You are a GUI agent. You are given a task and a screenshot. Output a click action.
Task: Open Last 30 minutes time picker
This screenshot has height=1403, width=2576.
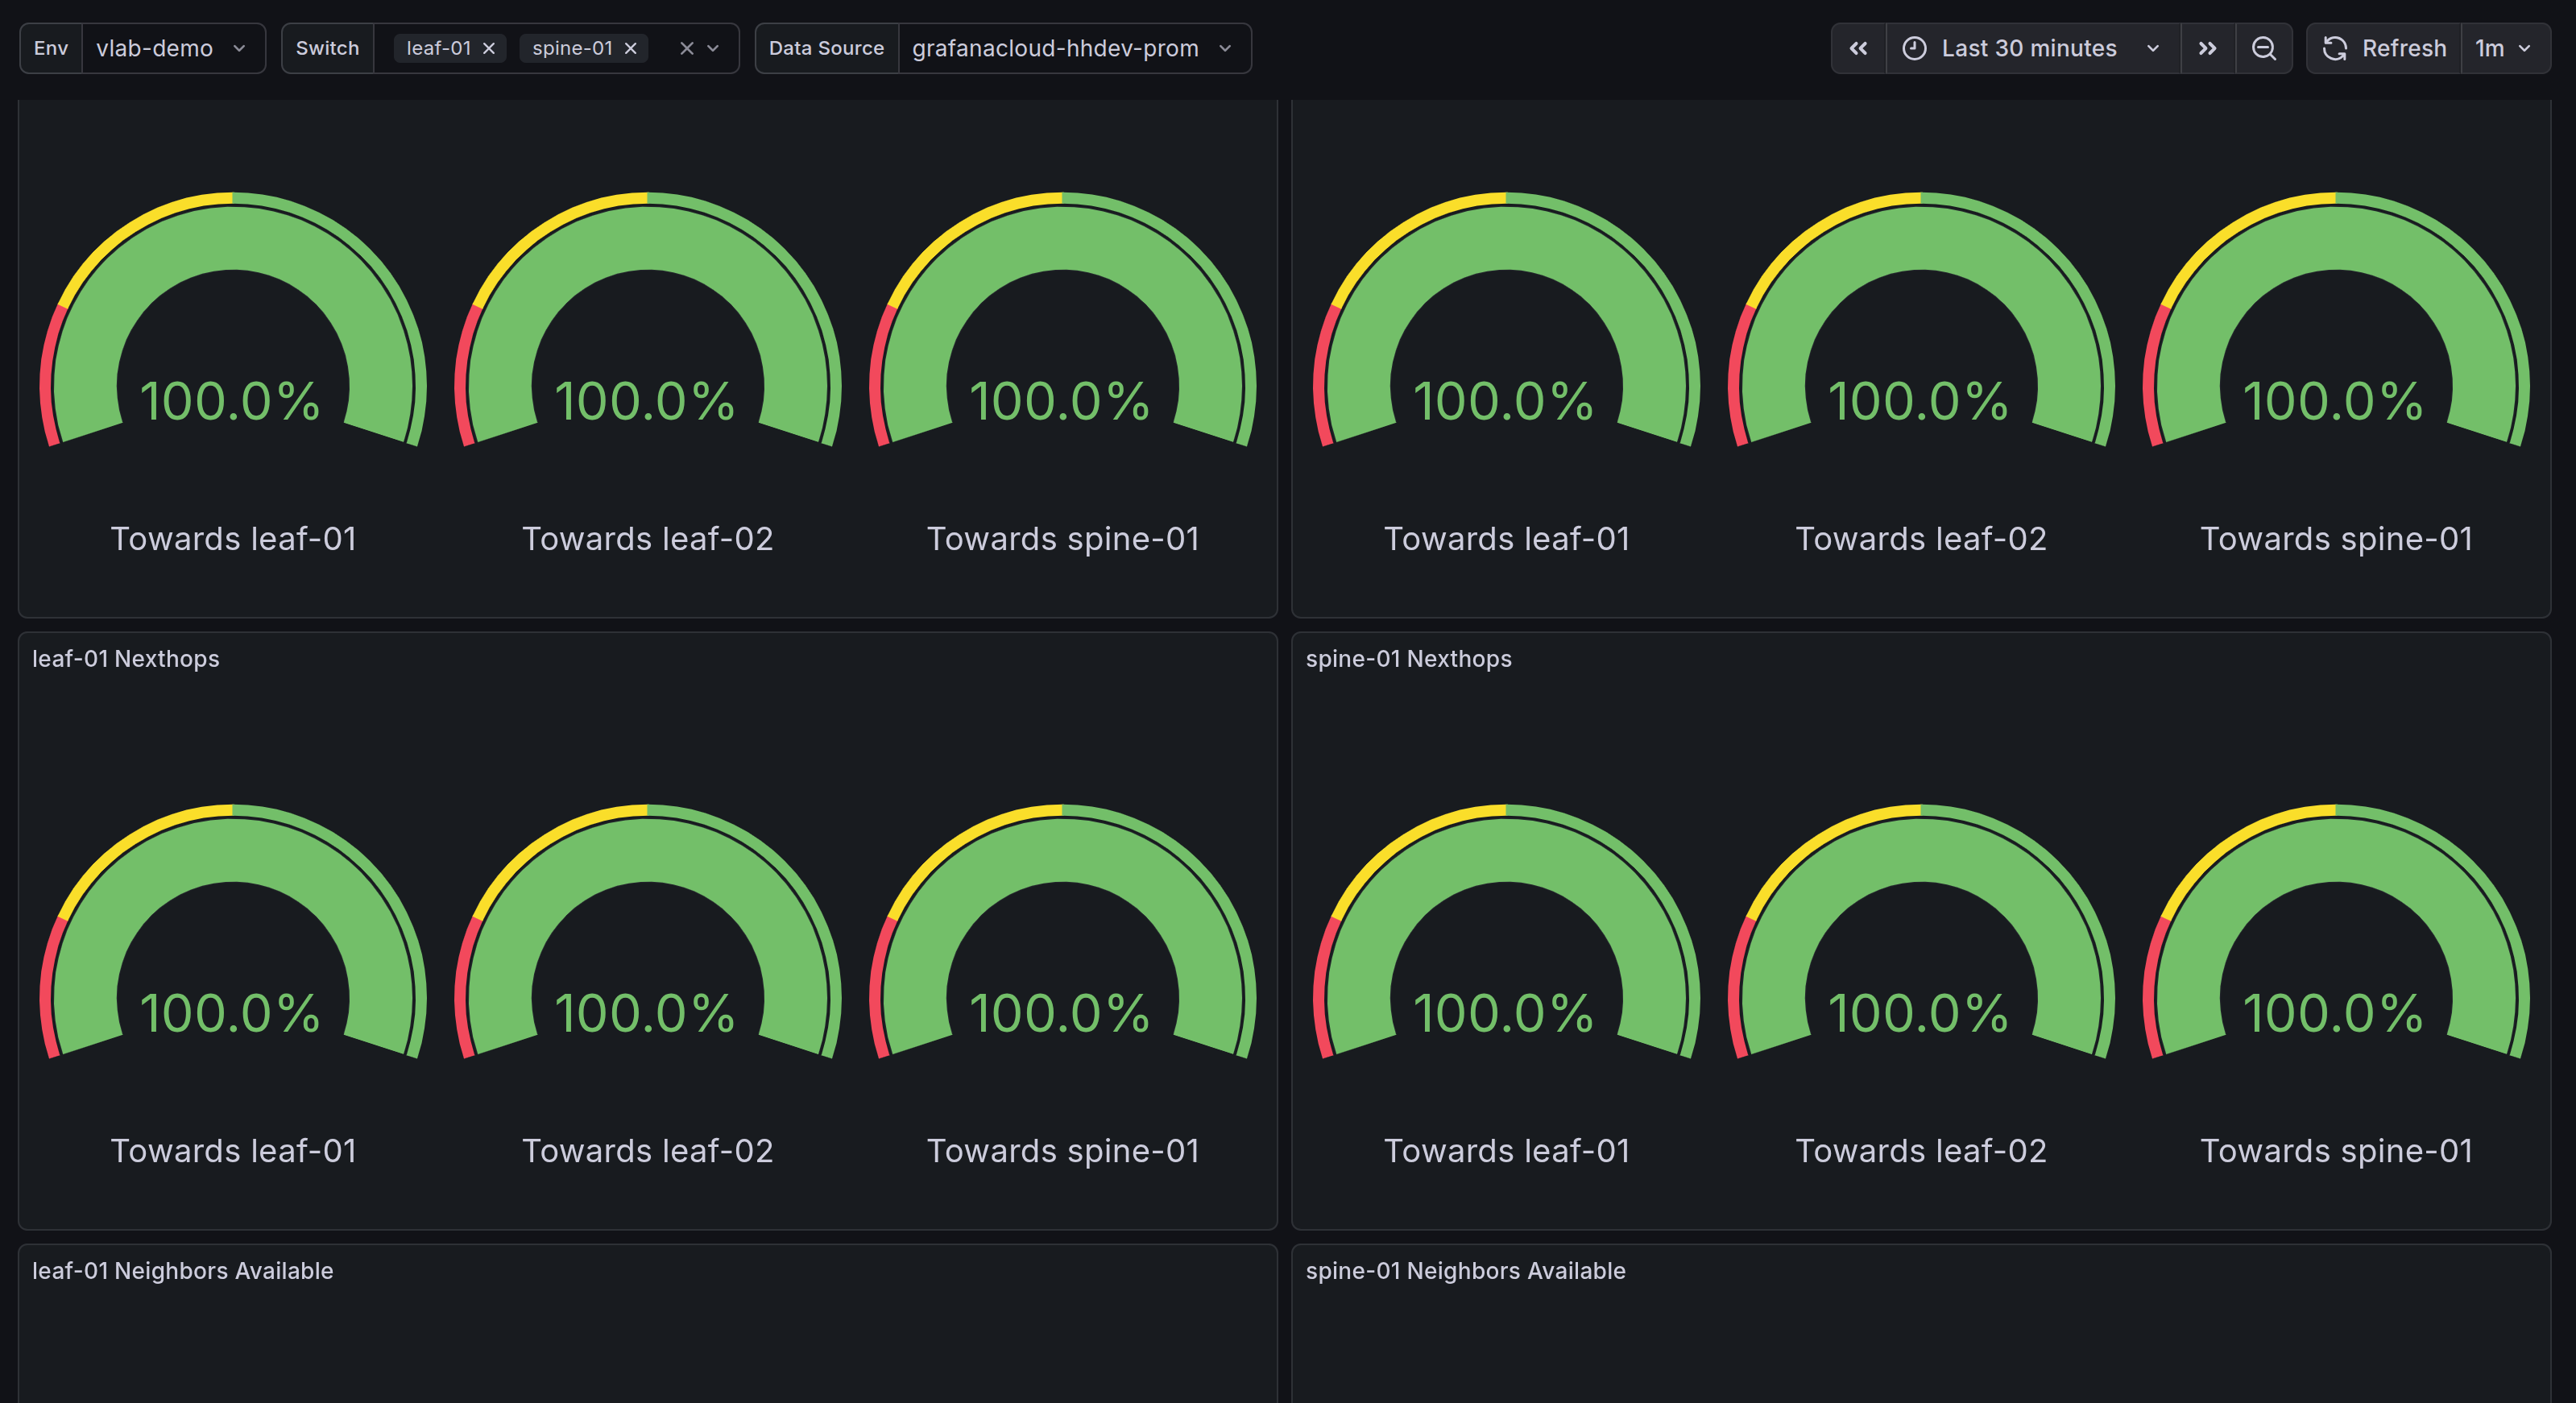tap(2030, 48)
